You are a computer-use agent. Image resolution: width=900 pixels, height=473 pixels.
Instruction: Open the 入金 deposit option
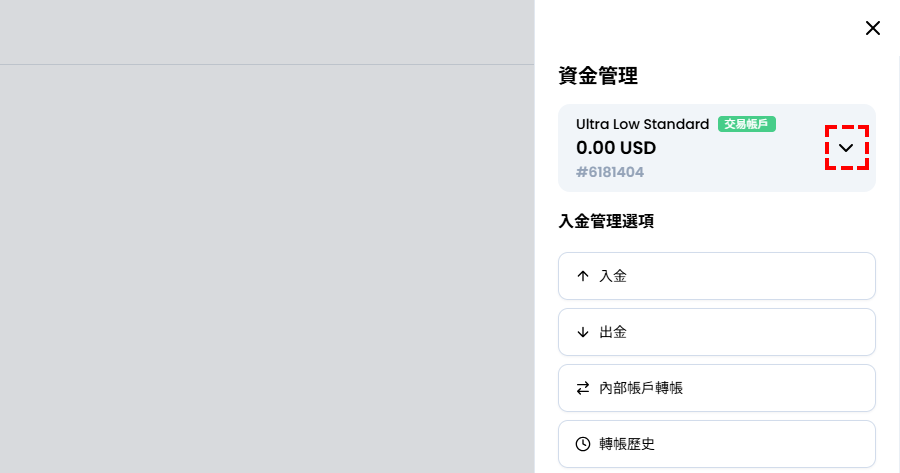[716, 276]
